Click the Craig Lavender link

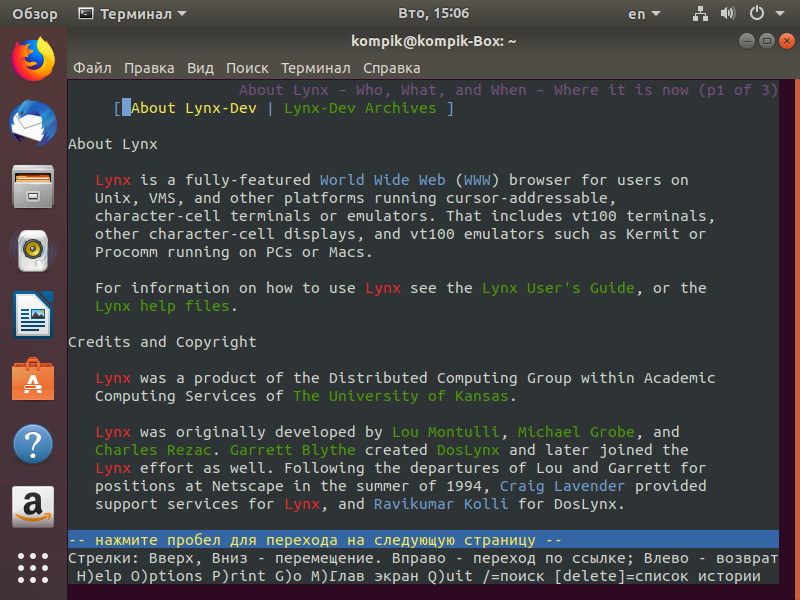click(562, 486)
